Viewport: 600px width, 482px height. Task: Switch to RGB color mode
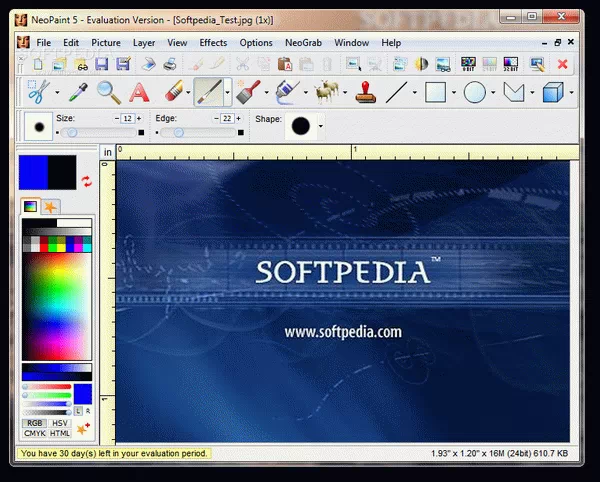34,423
